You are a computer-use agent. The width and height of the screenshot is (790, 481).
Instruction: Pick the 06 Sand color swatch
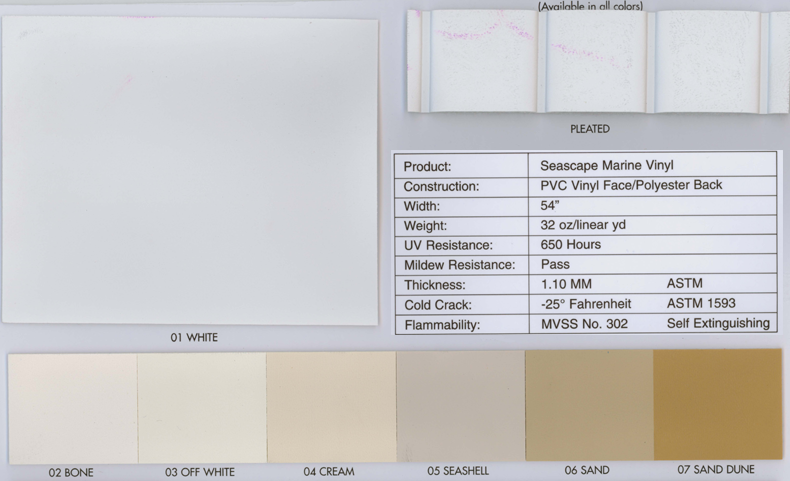pyautogui.click(x=589, y=405)
